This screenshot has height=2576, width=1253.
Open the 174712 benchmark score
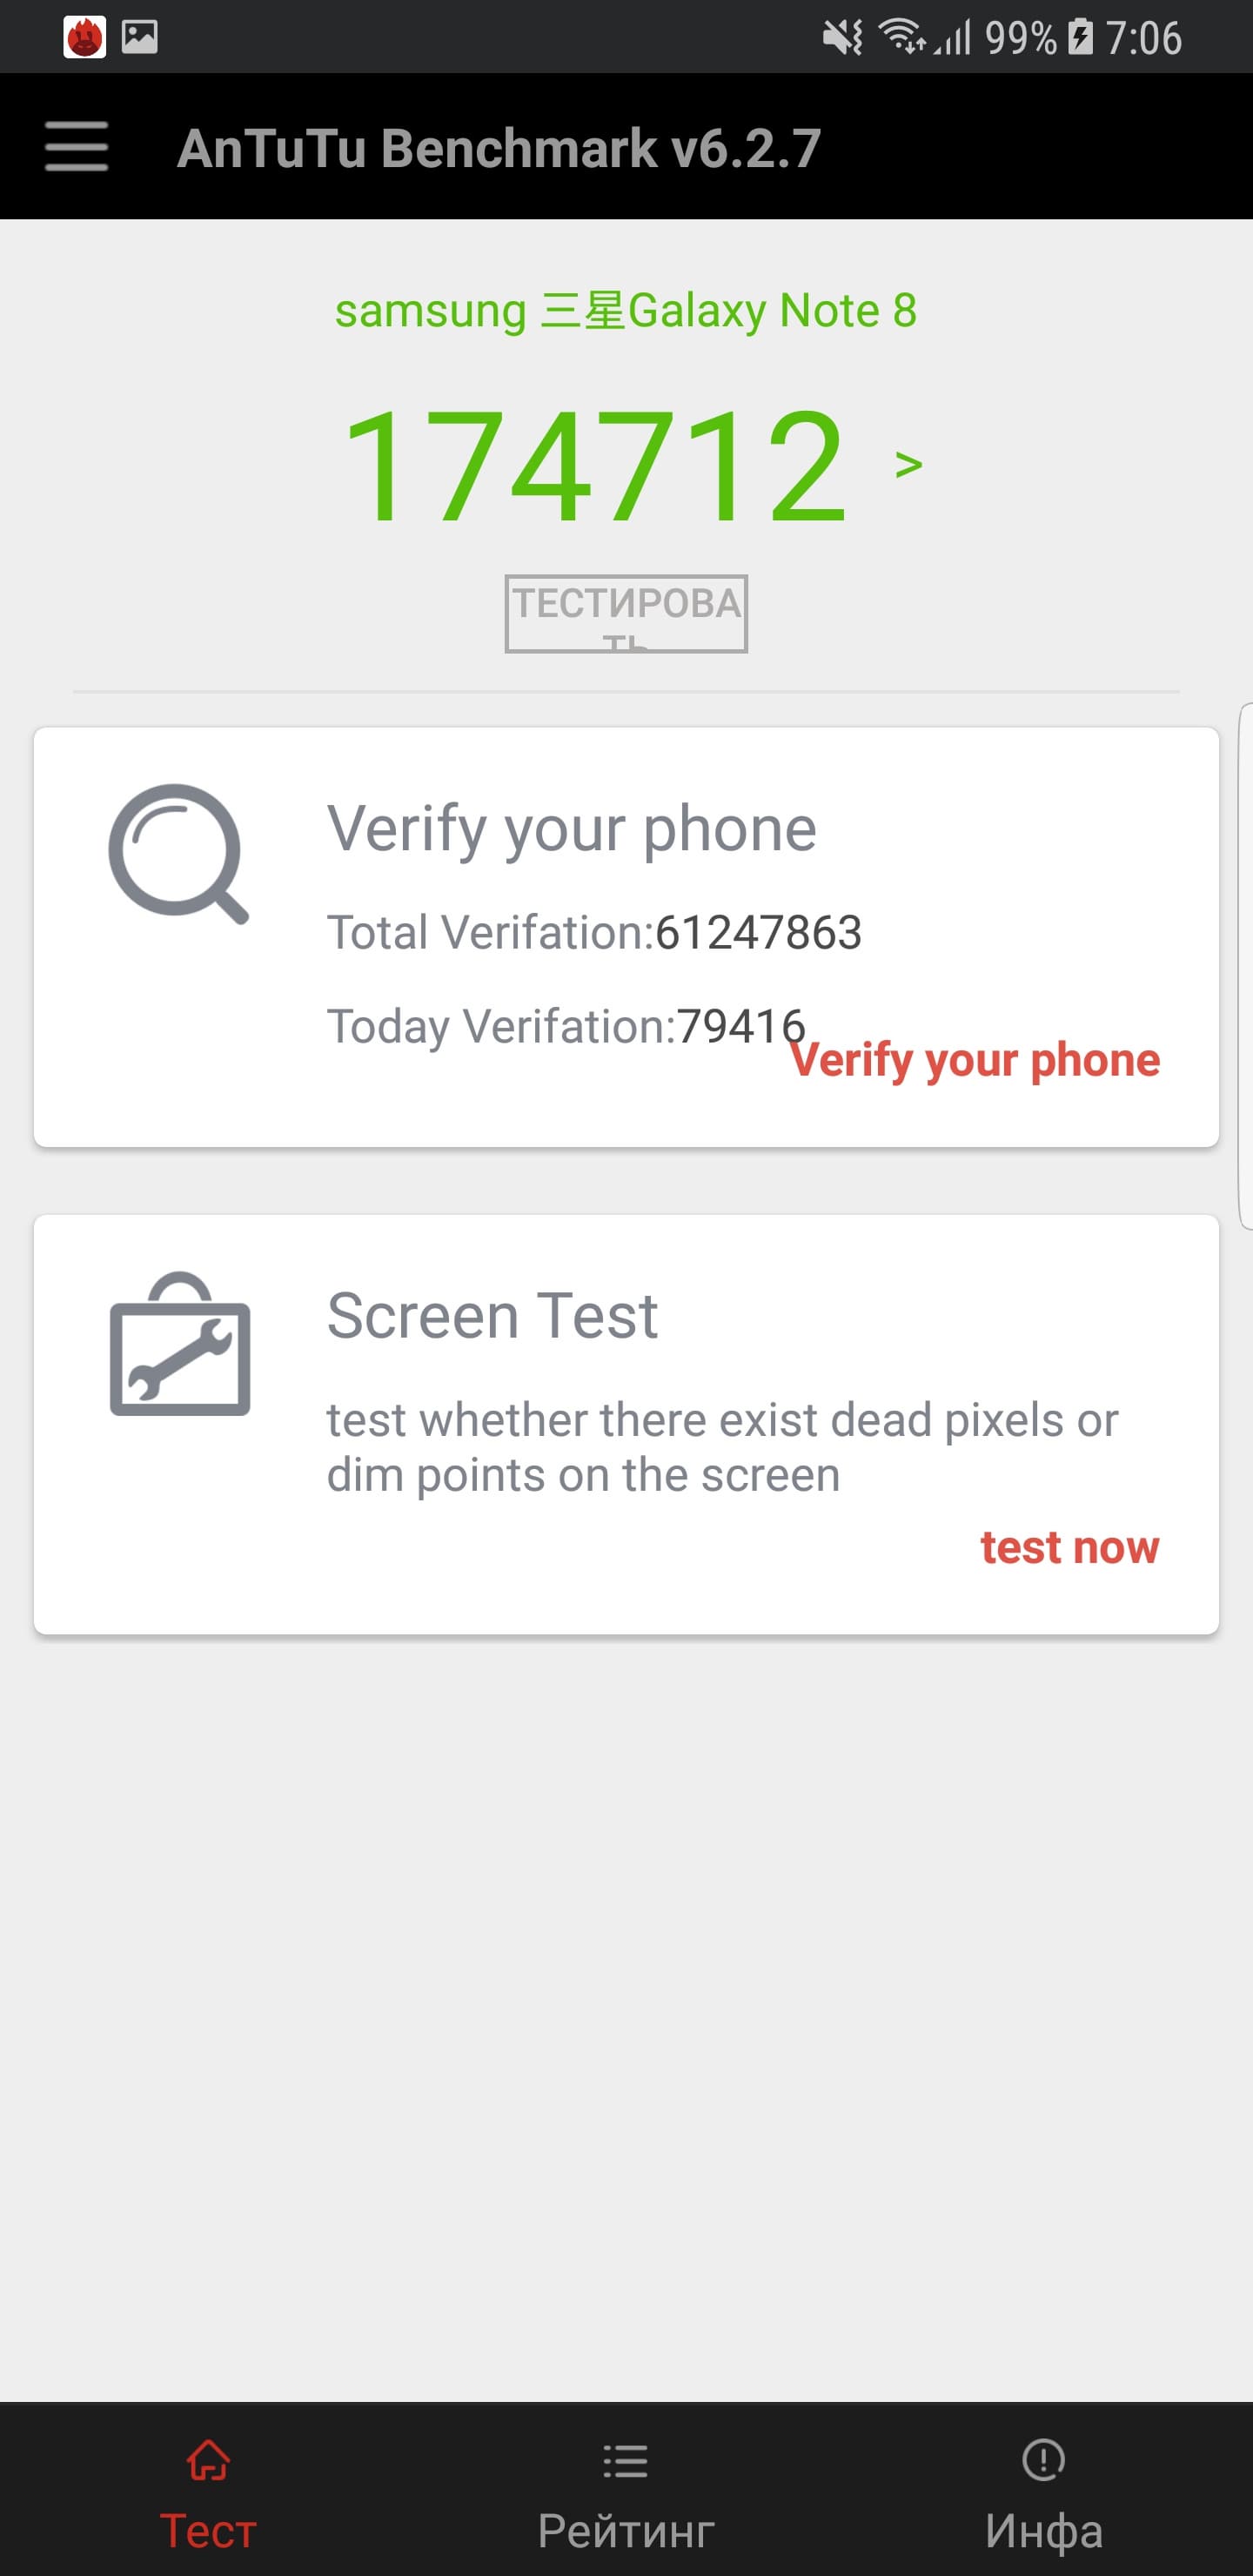[x=596, y=465]
